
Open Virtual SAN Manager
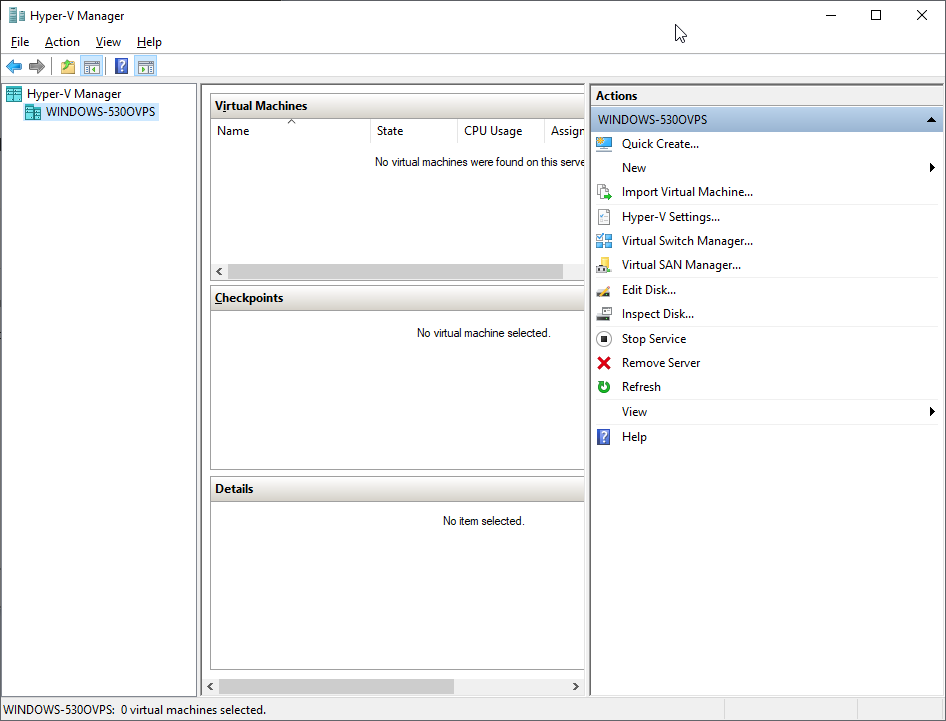(680, 265)
